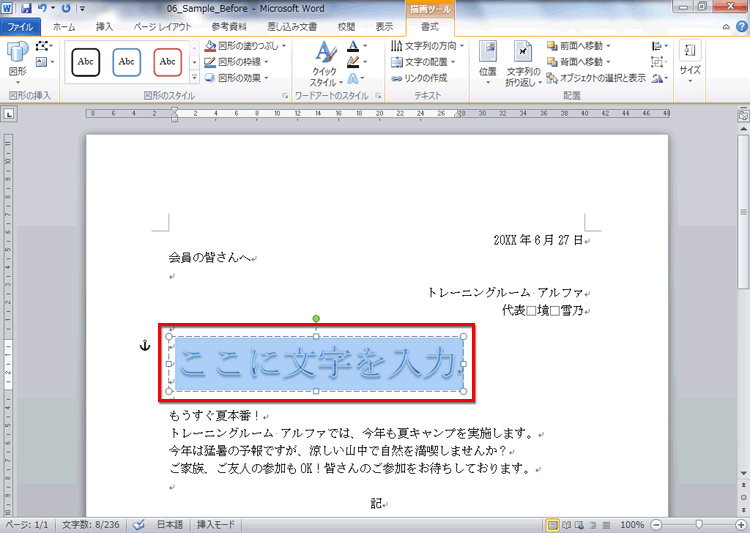Click the select browse object button
The image size is (750, 533).
click(743, 498)
